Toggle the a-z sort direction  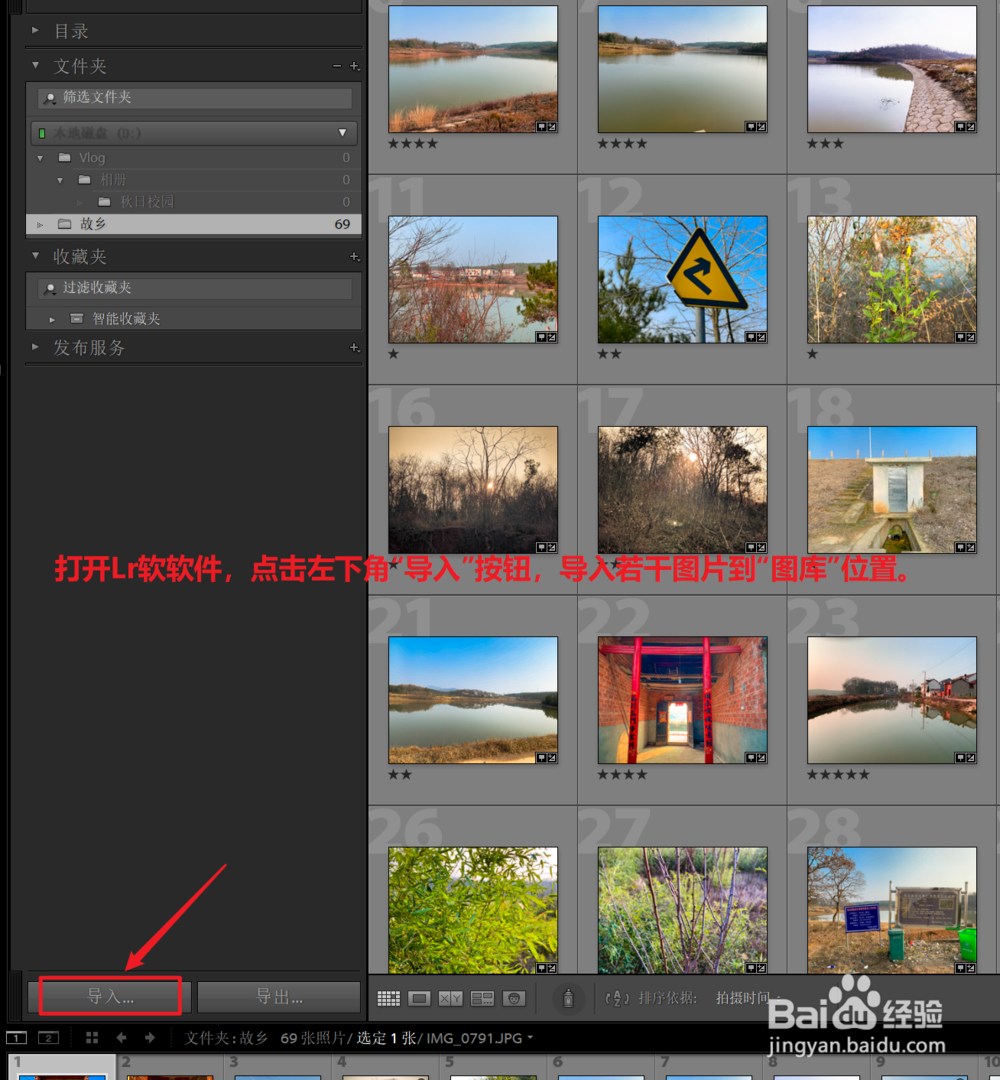[616, 998]
